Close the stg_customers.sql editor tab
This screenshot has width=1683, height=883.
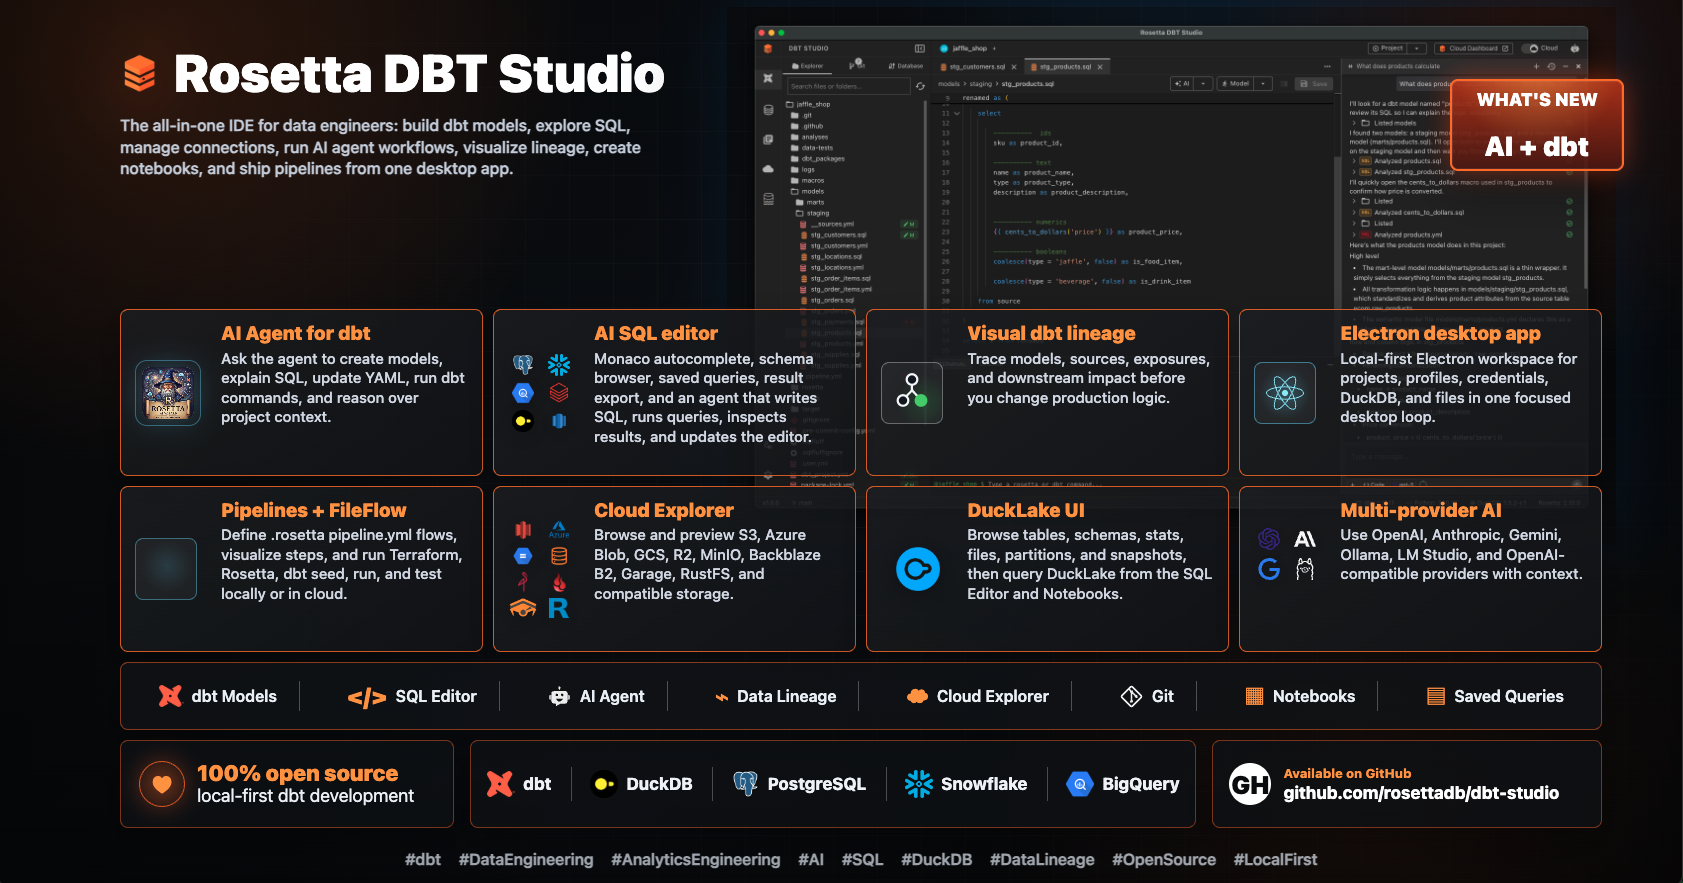point(1014,67)
